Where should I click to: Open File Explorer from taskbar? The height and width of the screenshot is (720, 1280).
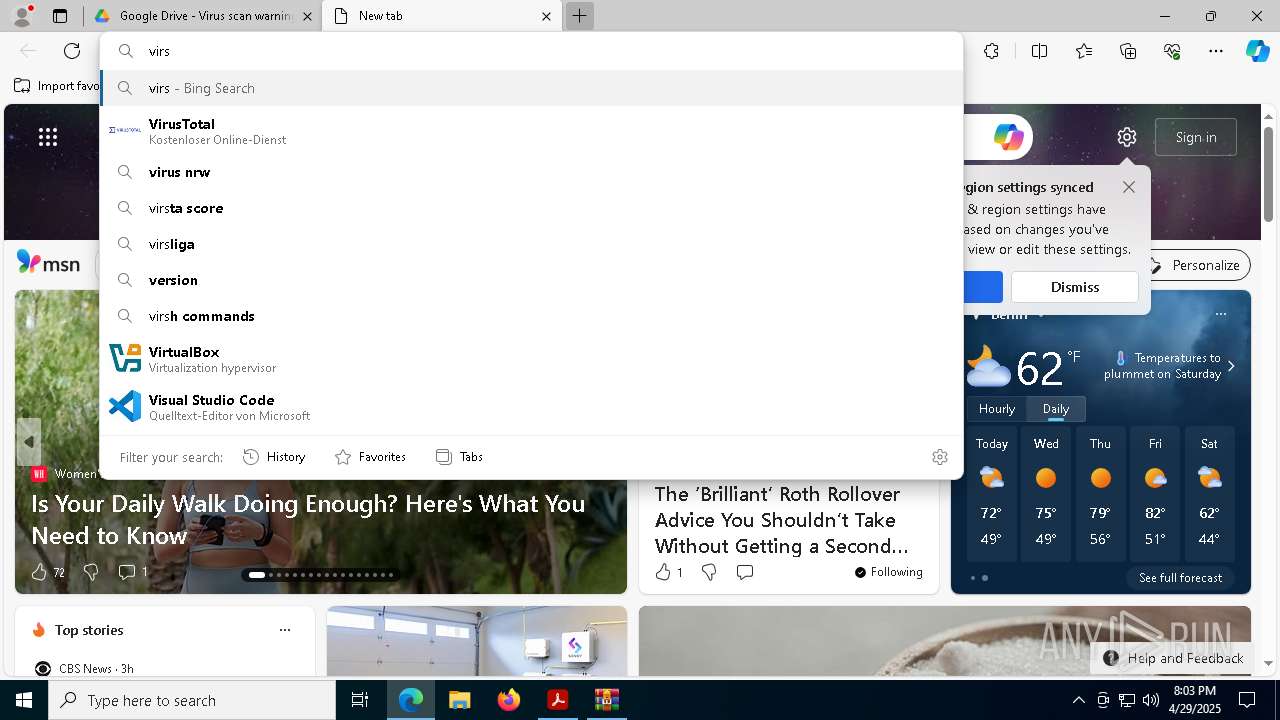[459, 700]
